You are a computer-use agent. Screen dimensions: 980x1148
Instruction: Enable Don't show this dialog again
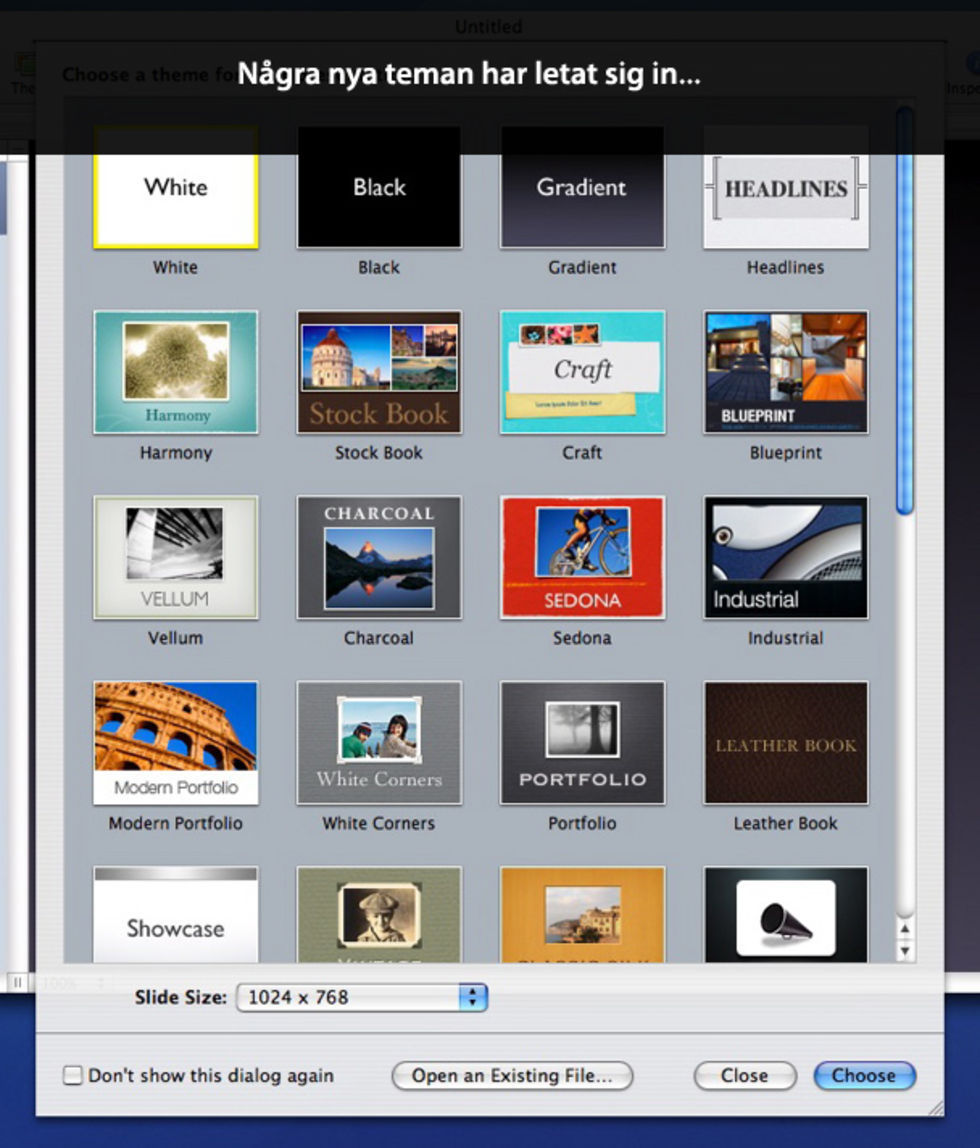coord(73,1076)
